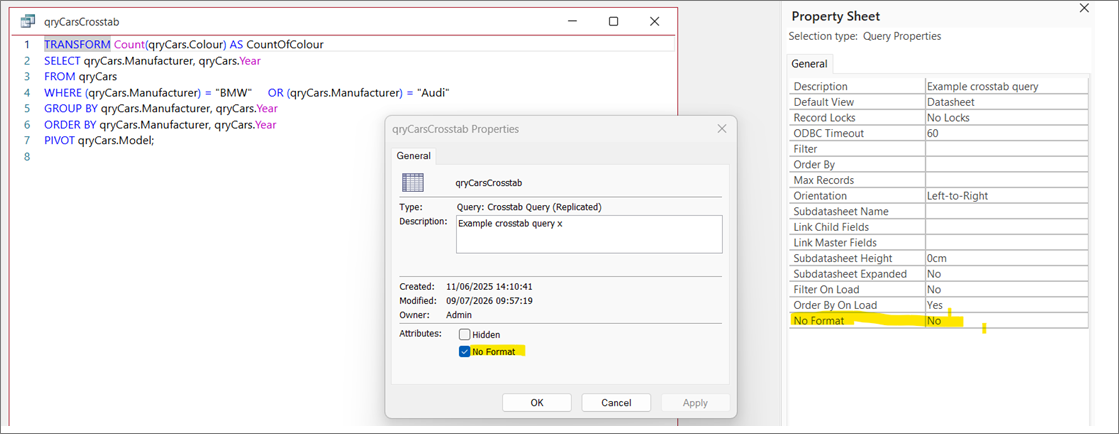This screenshot has height=434, width=1119.
Task: Uncheck the No Format attribute checkbox
Action: point(465,351)
